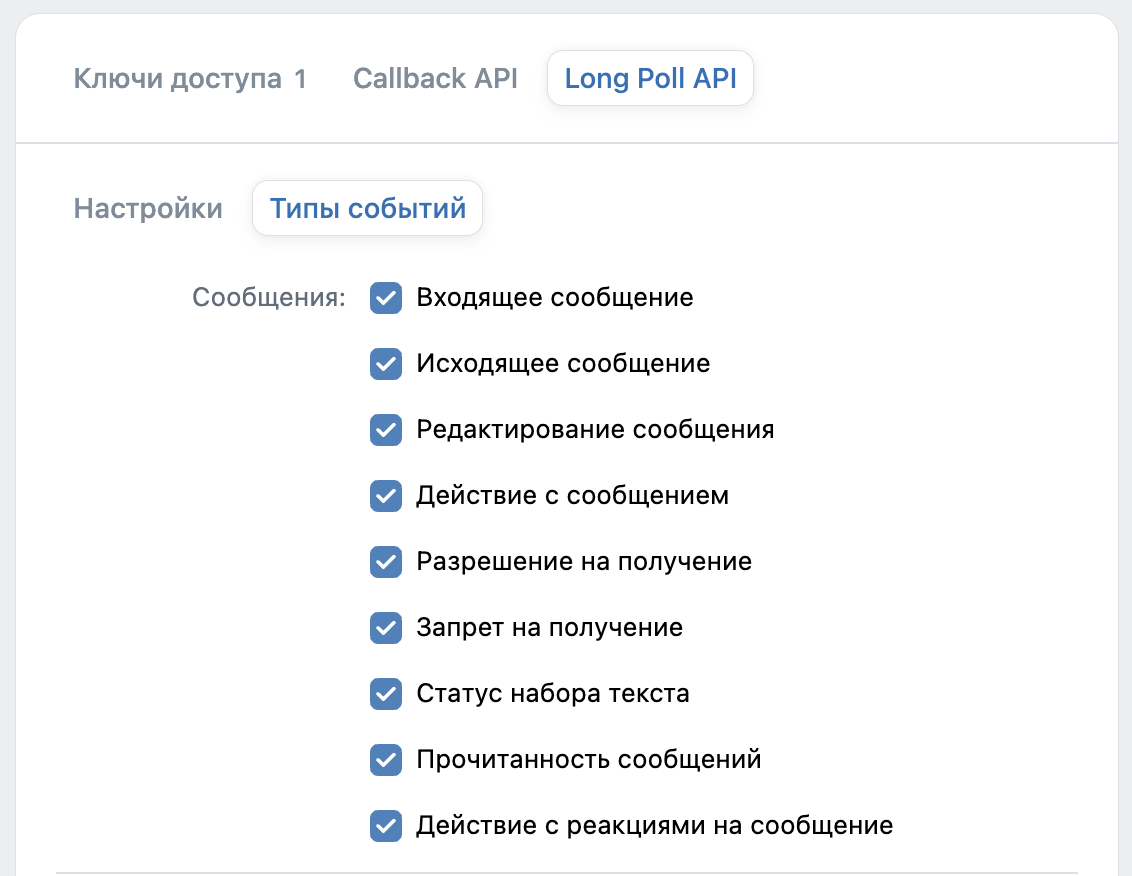This screenshot has width=1132, height=876.
Task: Uncheck the Запрет на получение checkbox
Action: click(386, 628)
